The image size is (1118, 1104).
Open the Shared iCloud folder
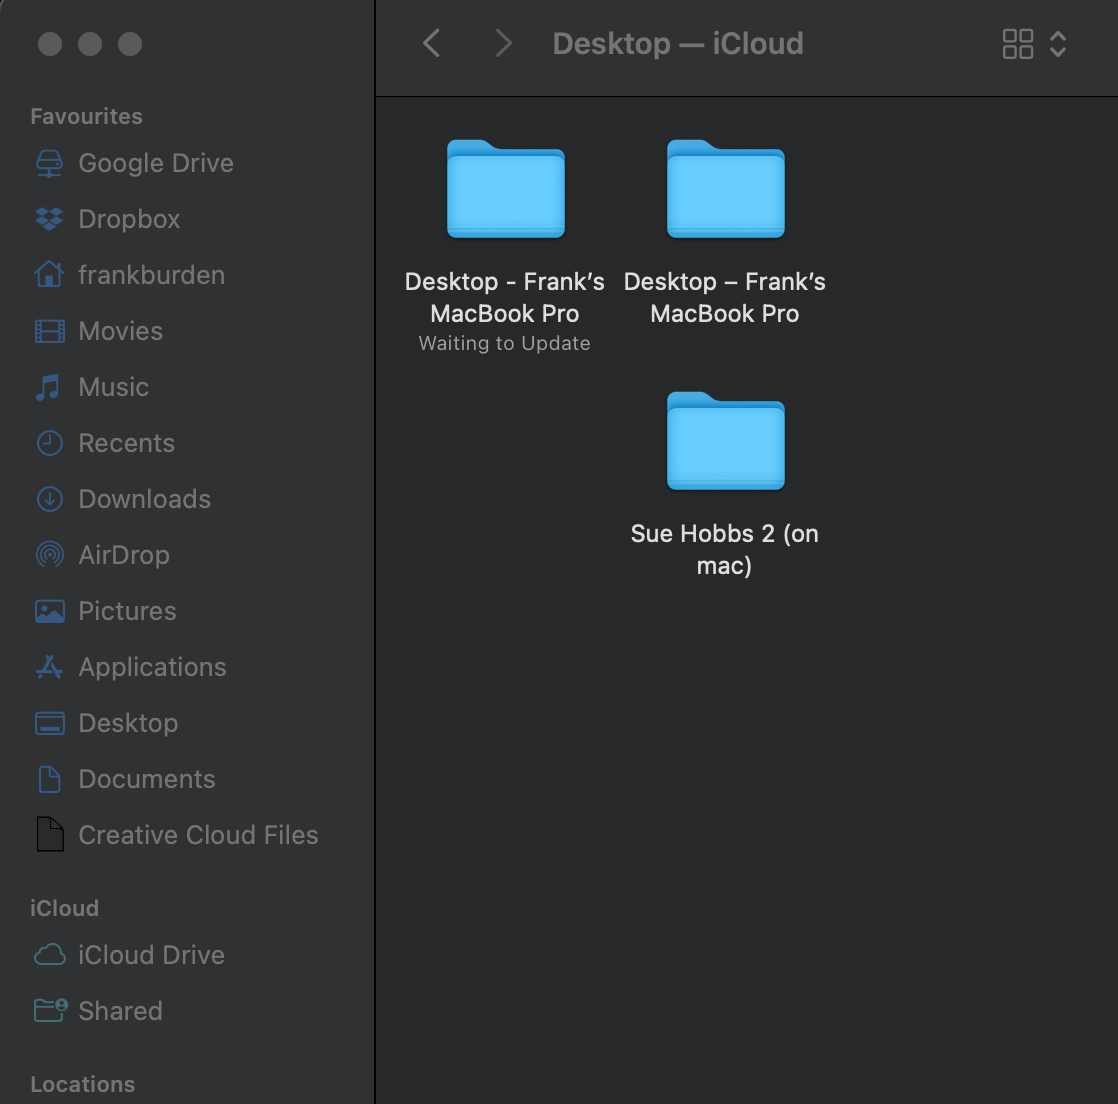click(120, 1011)
